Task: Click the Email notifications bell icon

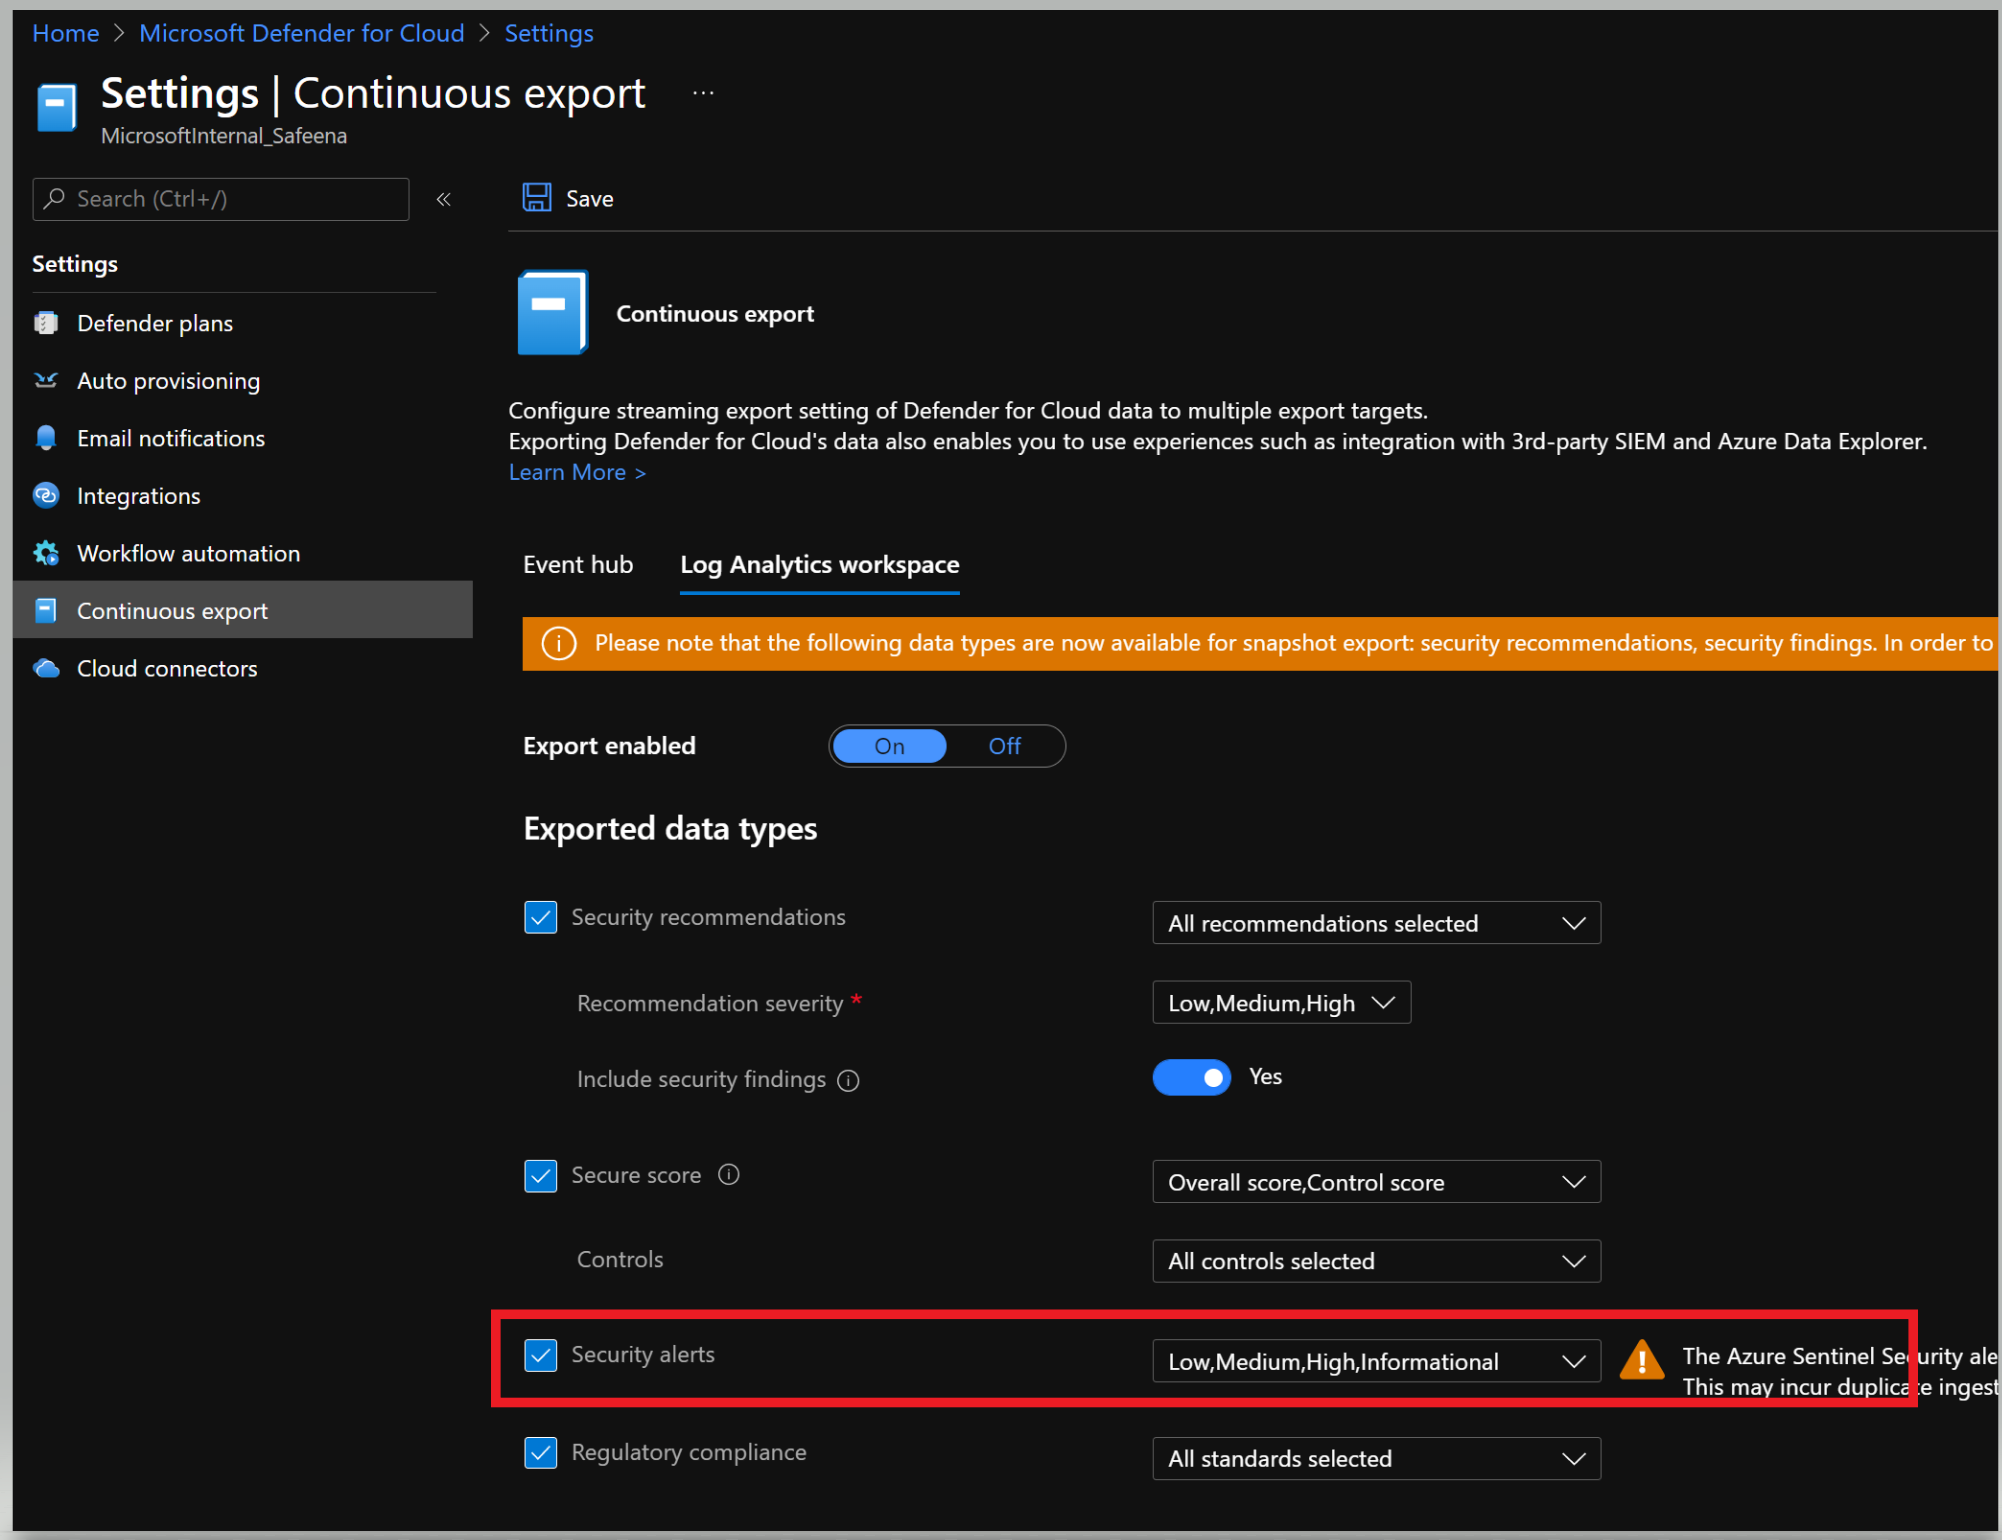Action: coord(46,438)
